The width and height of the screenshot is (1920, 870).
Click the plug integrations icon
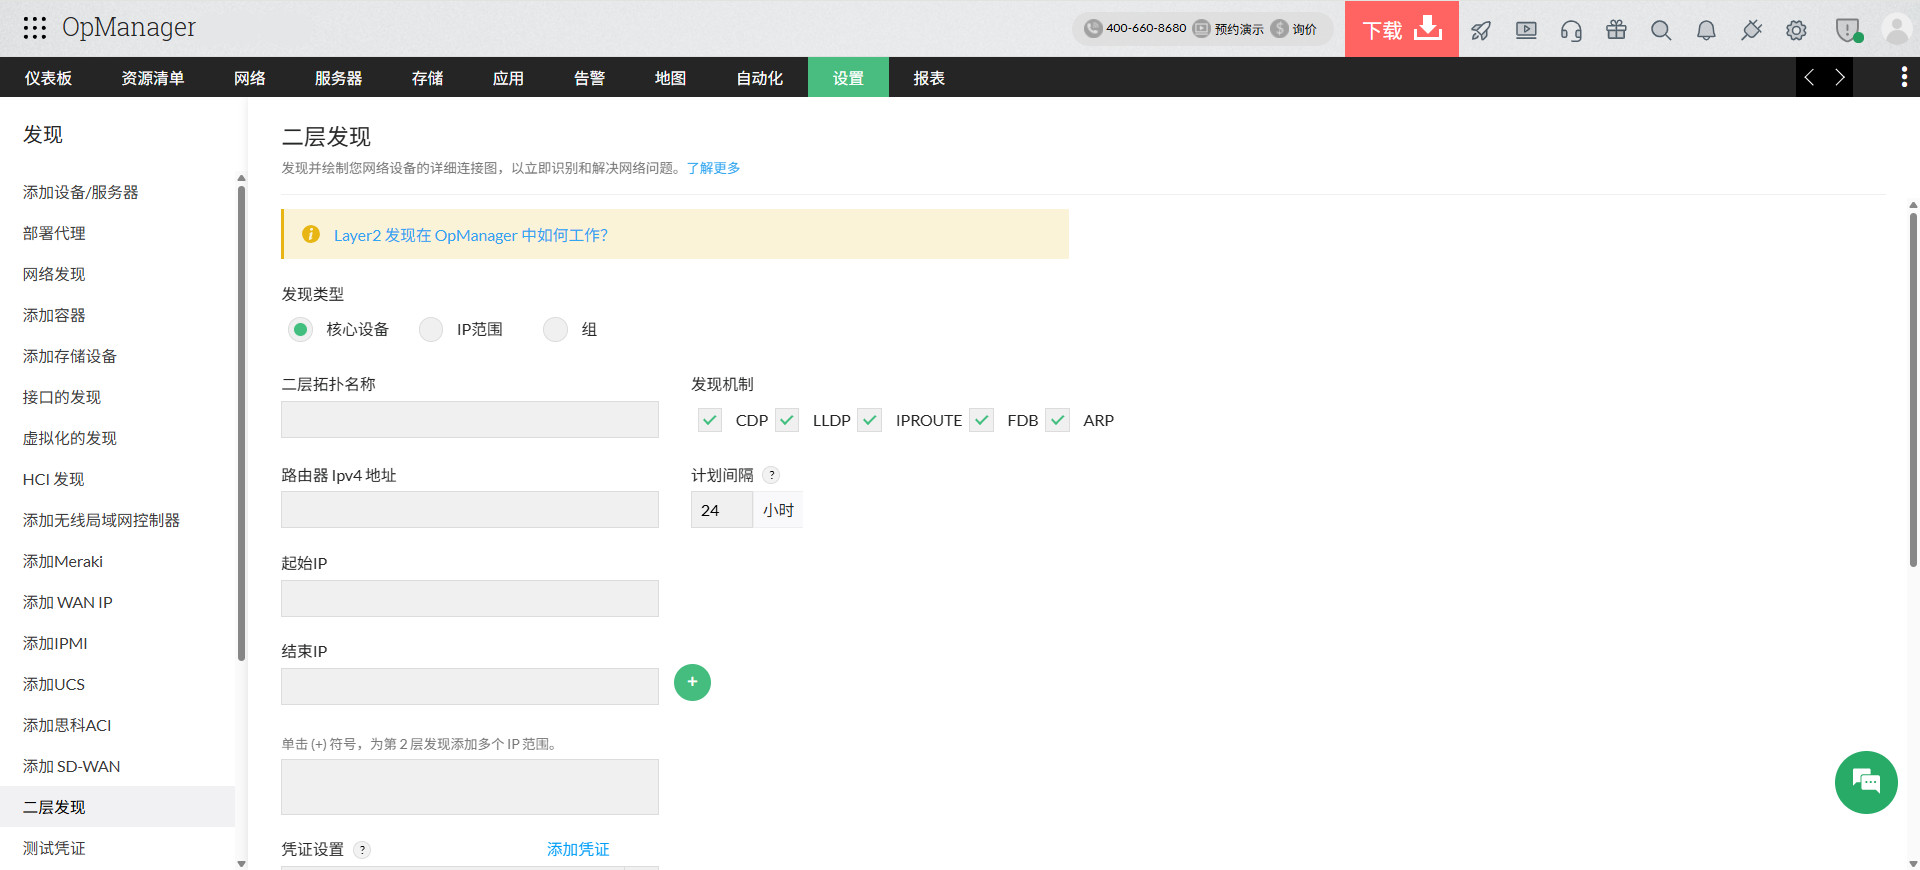click(1751, 30)
